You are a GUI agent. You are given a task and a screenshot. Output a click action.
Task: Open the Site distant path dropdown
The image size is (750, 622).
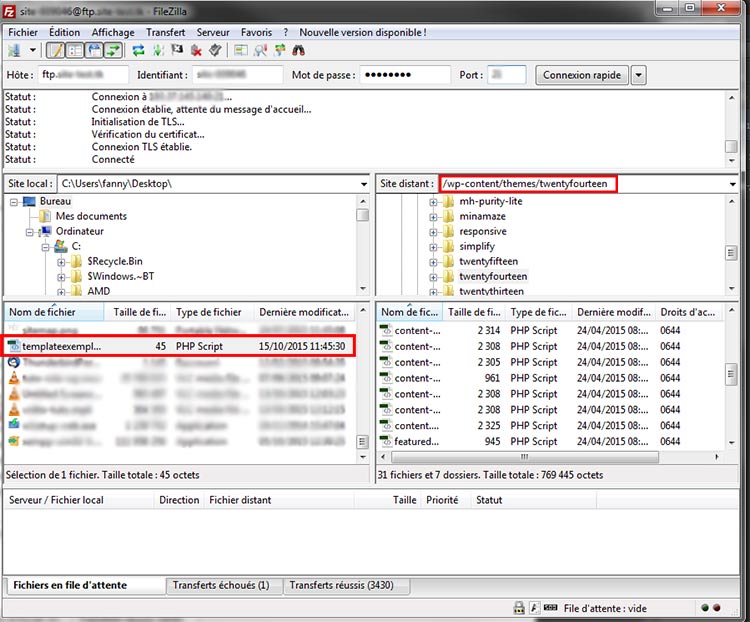(x=732, y=184)
